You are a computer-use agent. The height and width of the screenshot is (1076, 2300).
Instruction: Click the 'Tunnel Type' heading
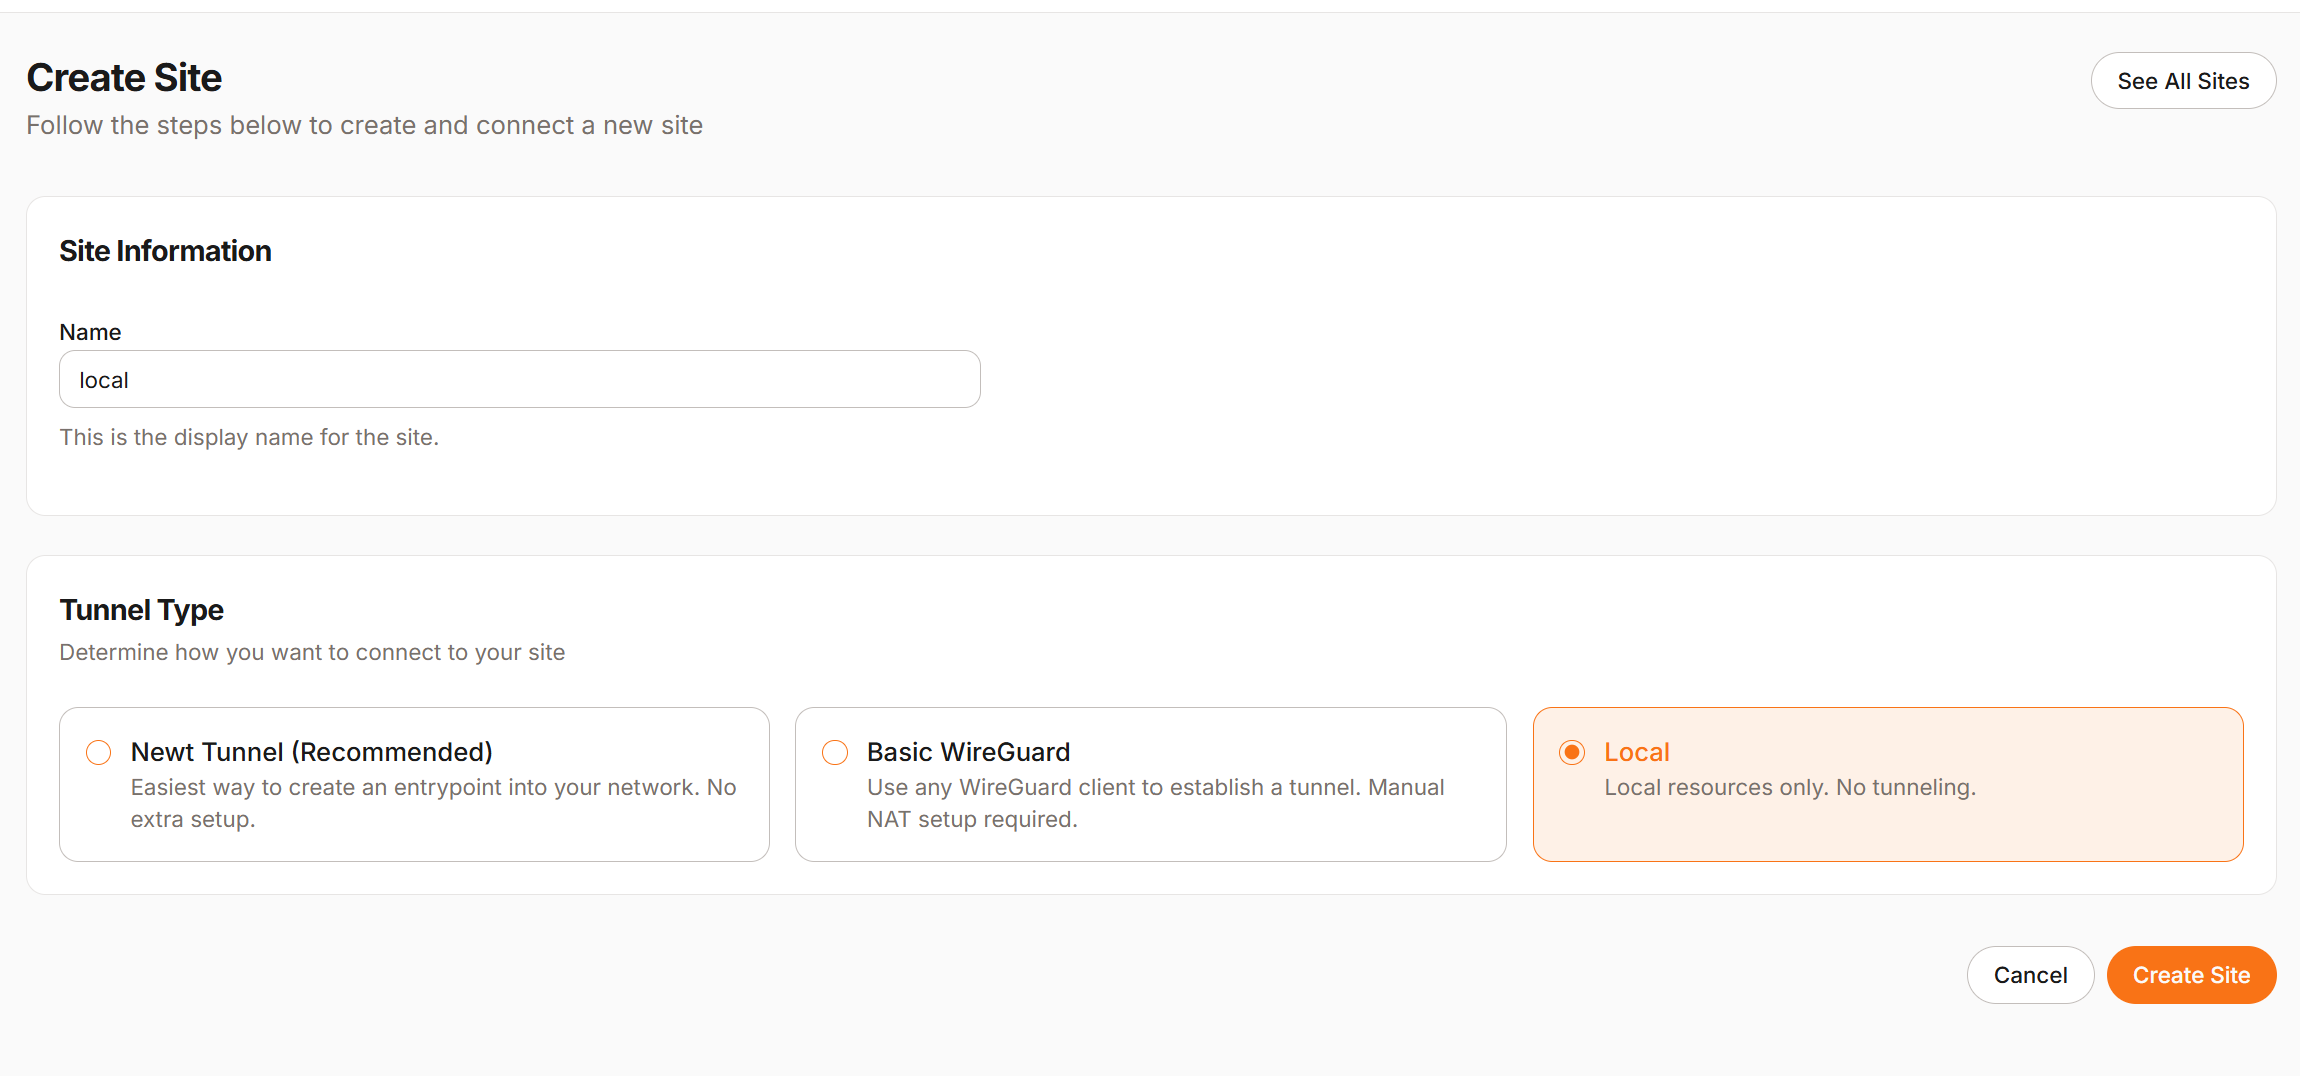[141, 610]
